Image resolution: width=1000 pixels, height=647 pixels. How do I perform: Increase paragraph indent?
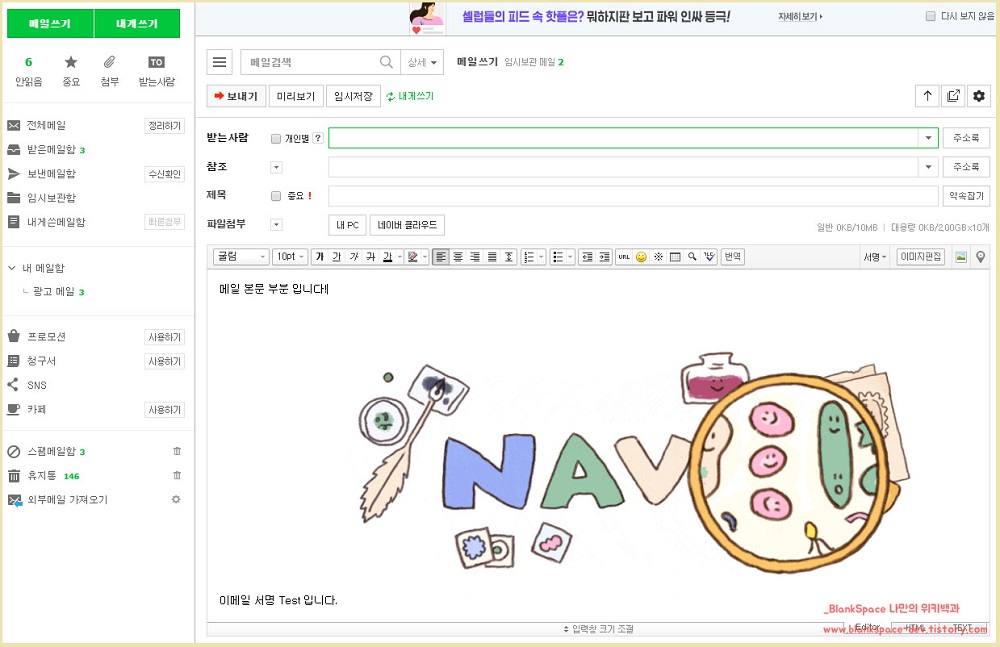pyautogui.click(x=604, y=257)
